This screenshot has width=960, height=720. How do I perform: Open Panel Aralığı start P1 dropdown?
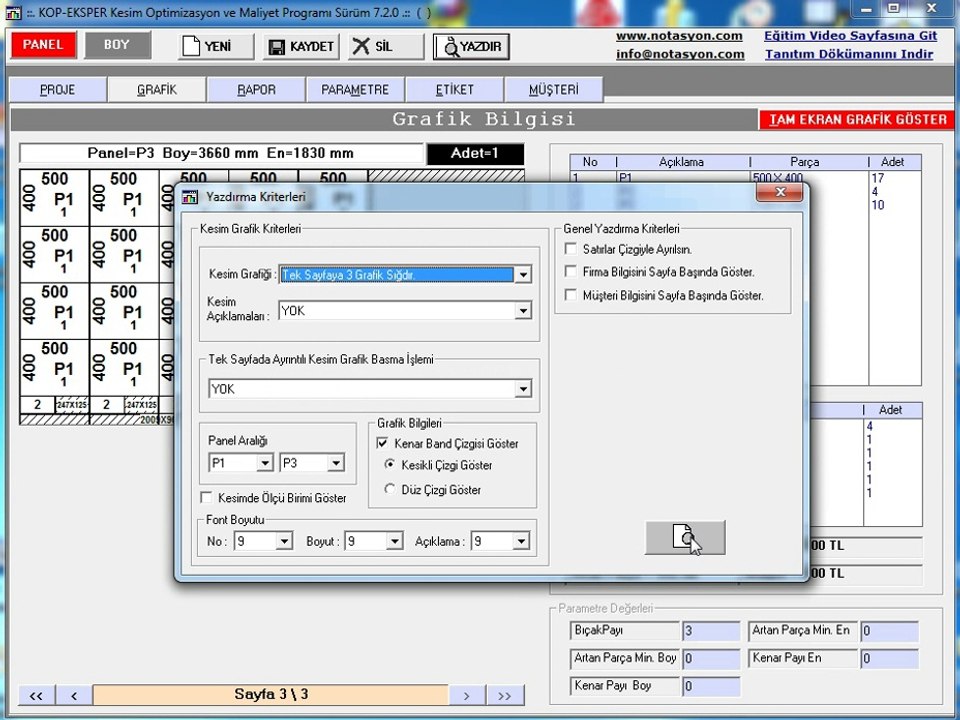264,463
